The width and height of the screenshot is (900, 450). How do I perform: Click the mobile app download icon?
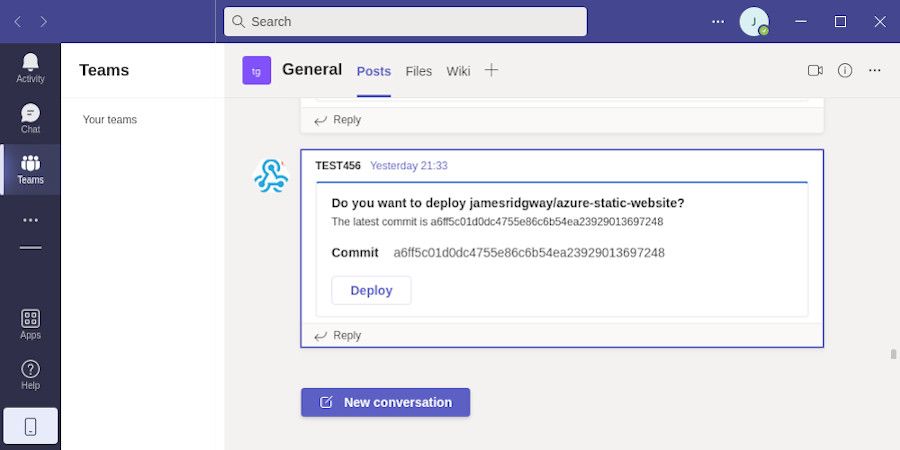[x=30, y=426]
